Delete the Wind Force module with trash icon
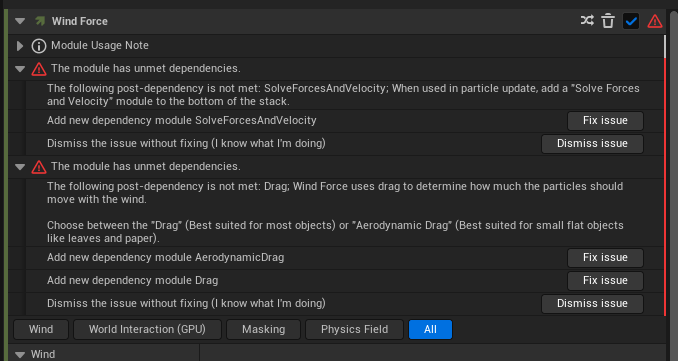678x361 pixels. tap(608, 21)
